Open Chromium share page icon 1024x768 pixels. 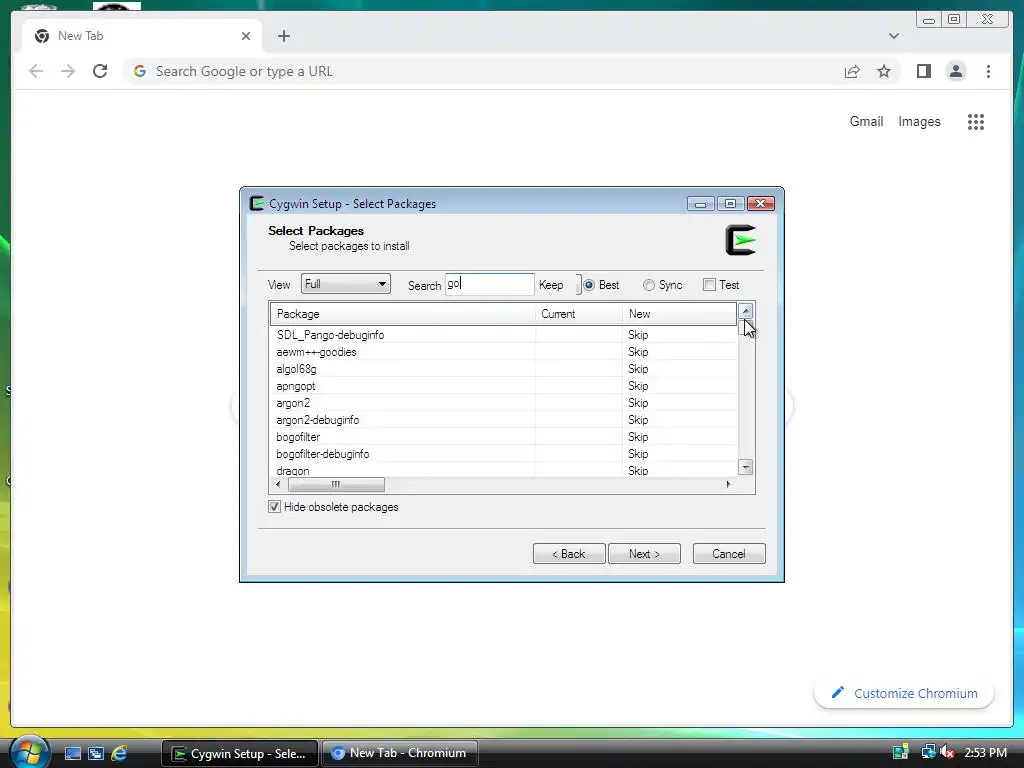tap(852, 71)
